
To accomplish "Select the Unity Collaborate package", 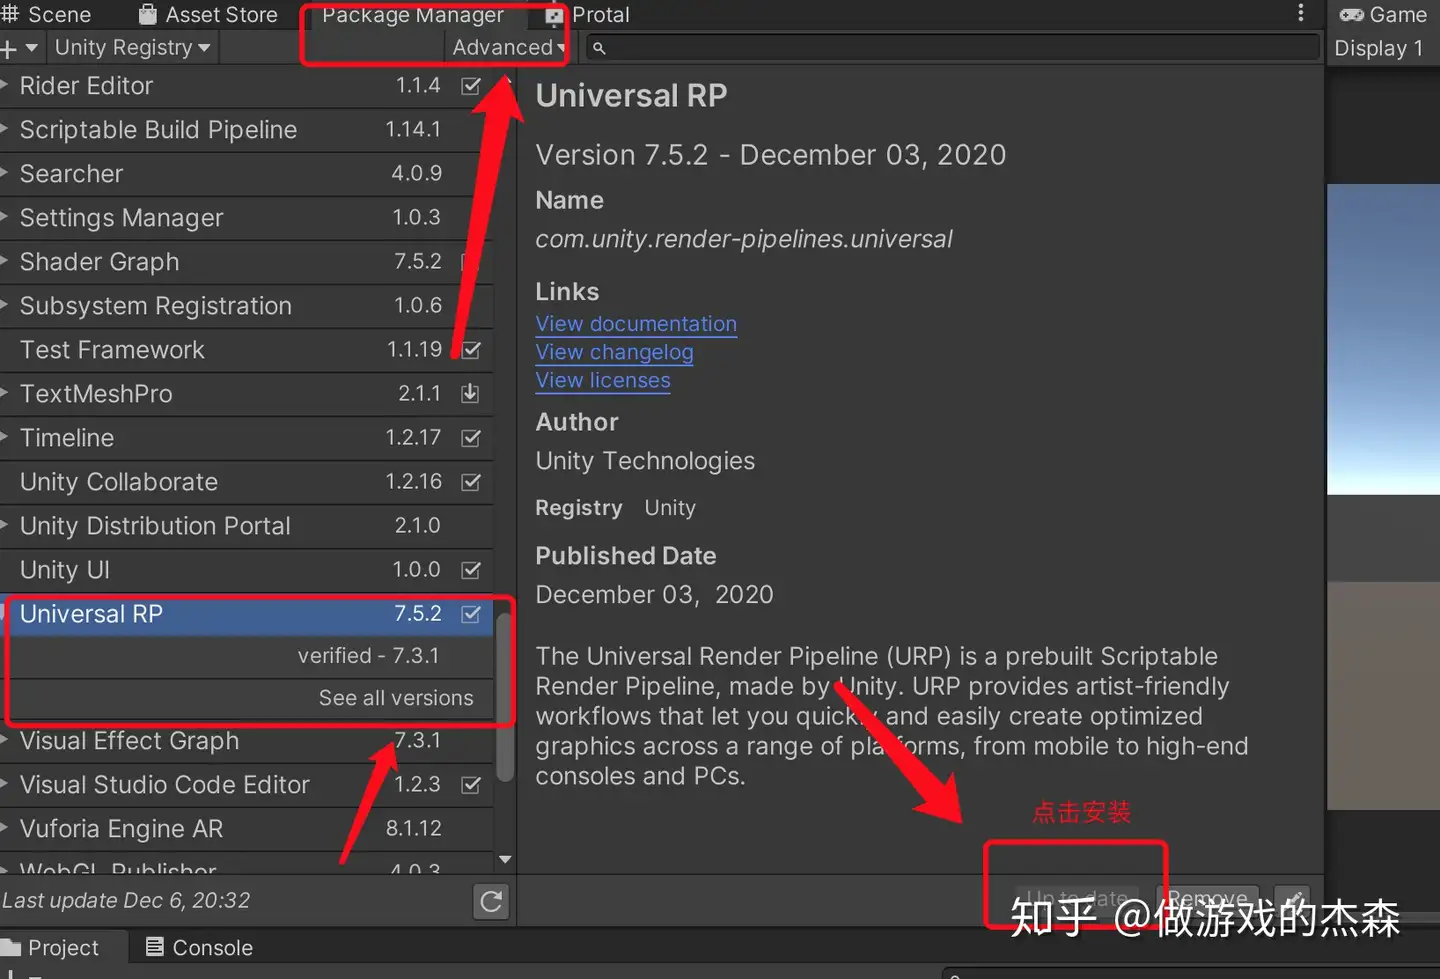I will (246, 482).
